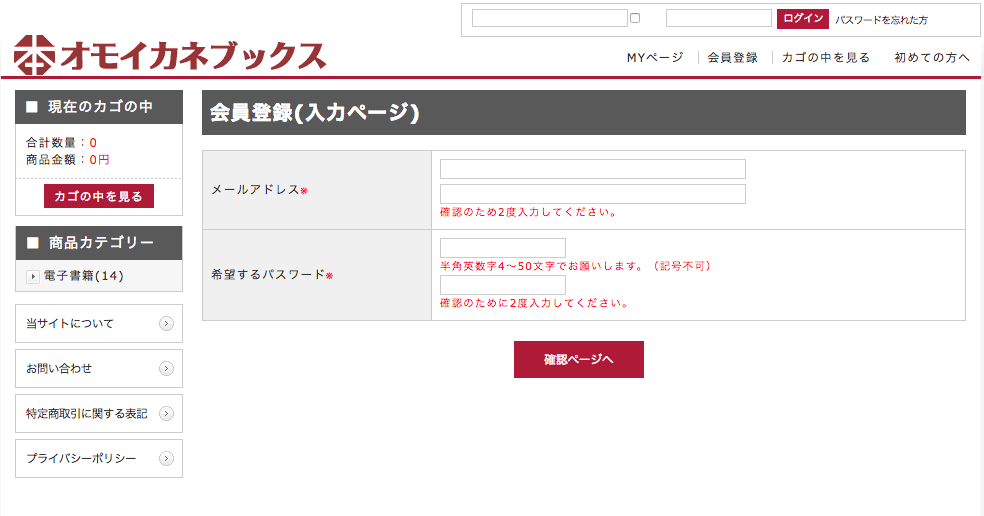
Task: Click the Omoikane Books logo
Action: click(170, 56)
